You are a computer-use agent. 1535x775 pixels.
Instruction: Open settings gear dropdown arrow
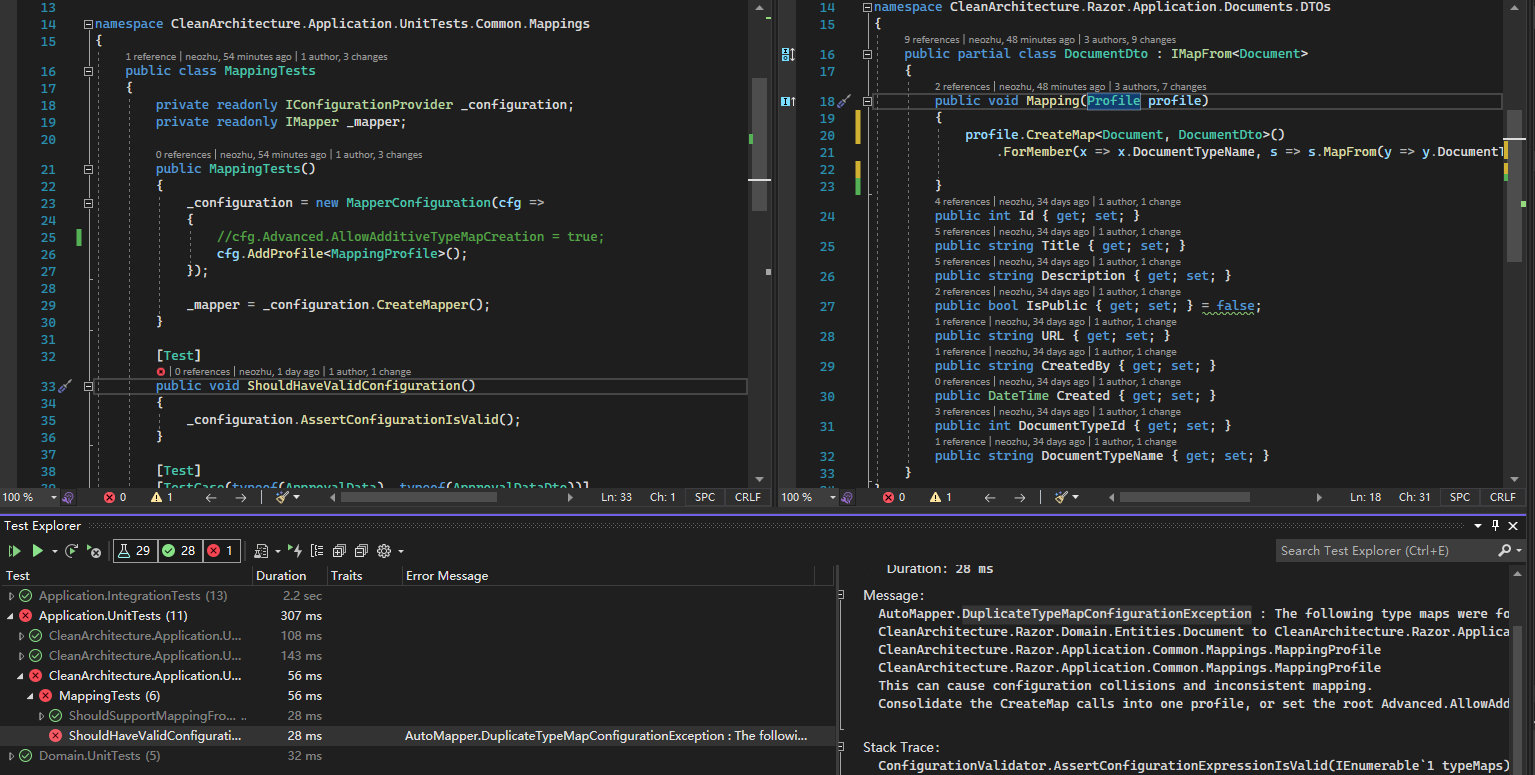coord(401,551)
